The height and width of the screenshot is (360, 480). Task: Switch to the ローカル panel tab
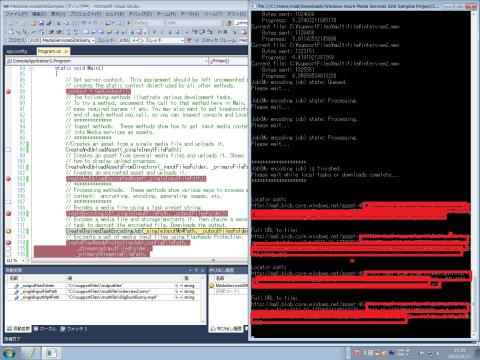(x=45, y=329)
